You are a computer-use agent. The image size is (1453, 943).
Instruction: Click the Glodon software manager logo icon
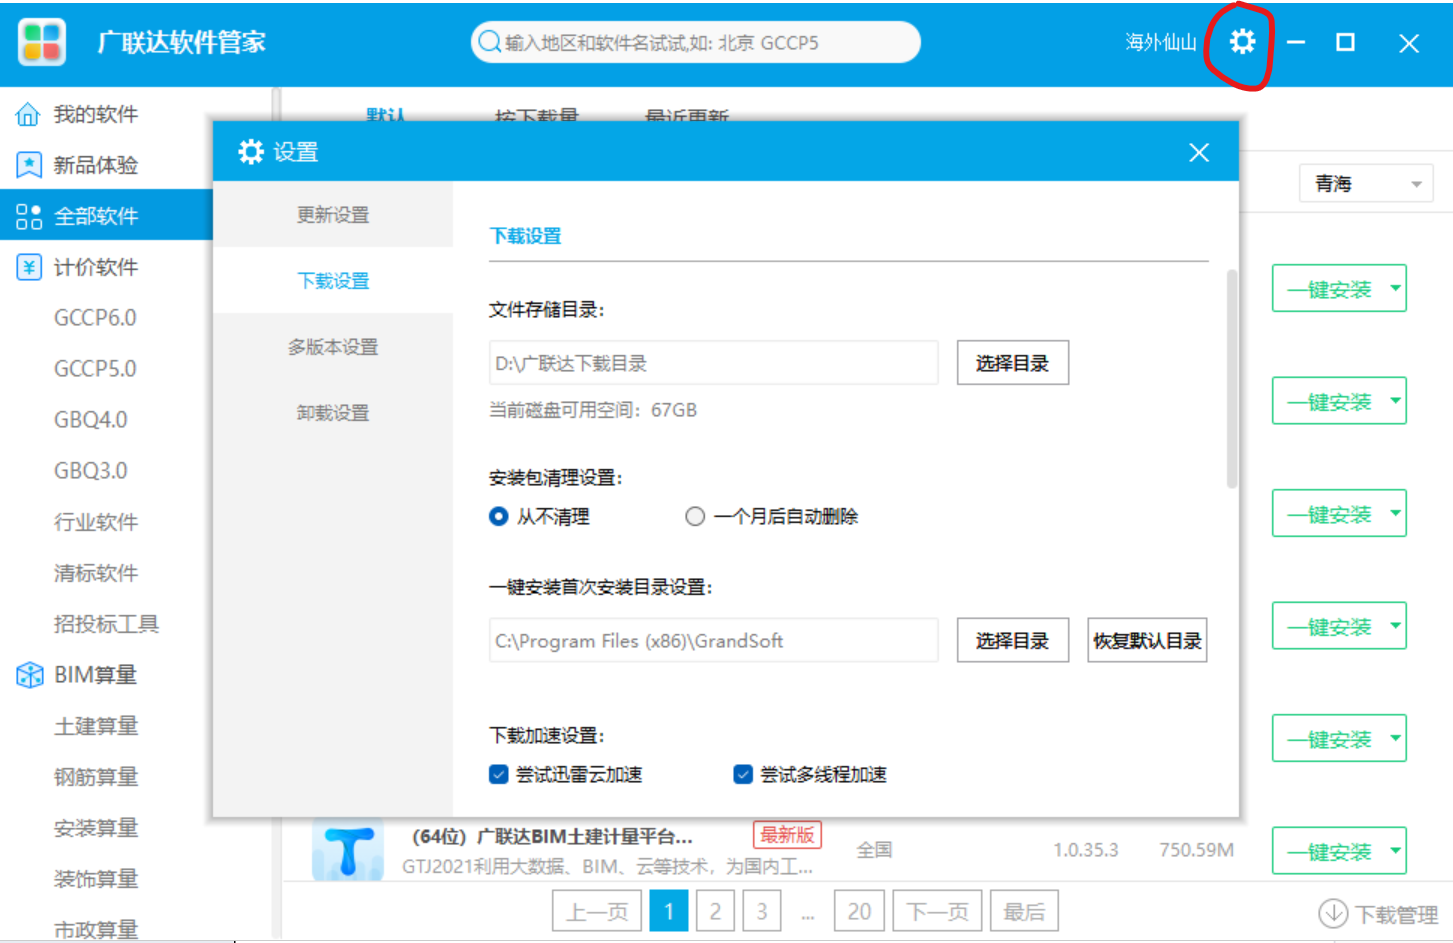coord(42,42)
